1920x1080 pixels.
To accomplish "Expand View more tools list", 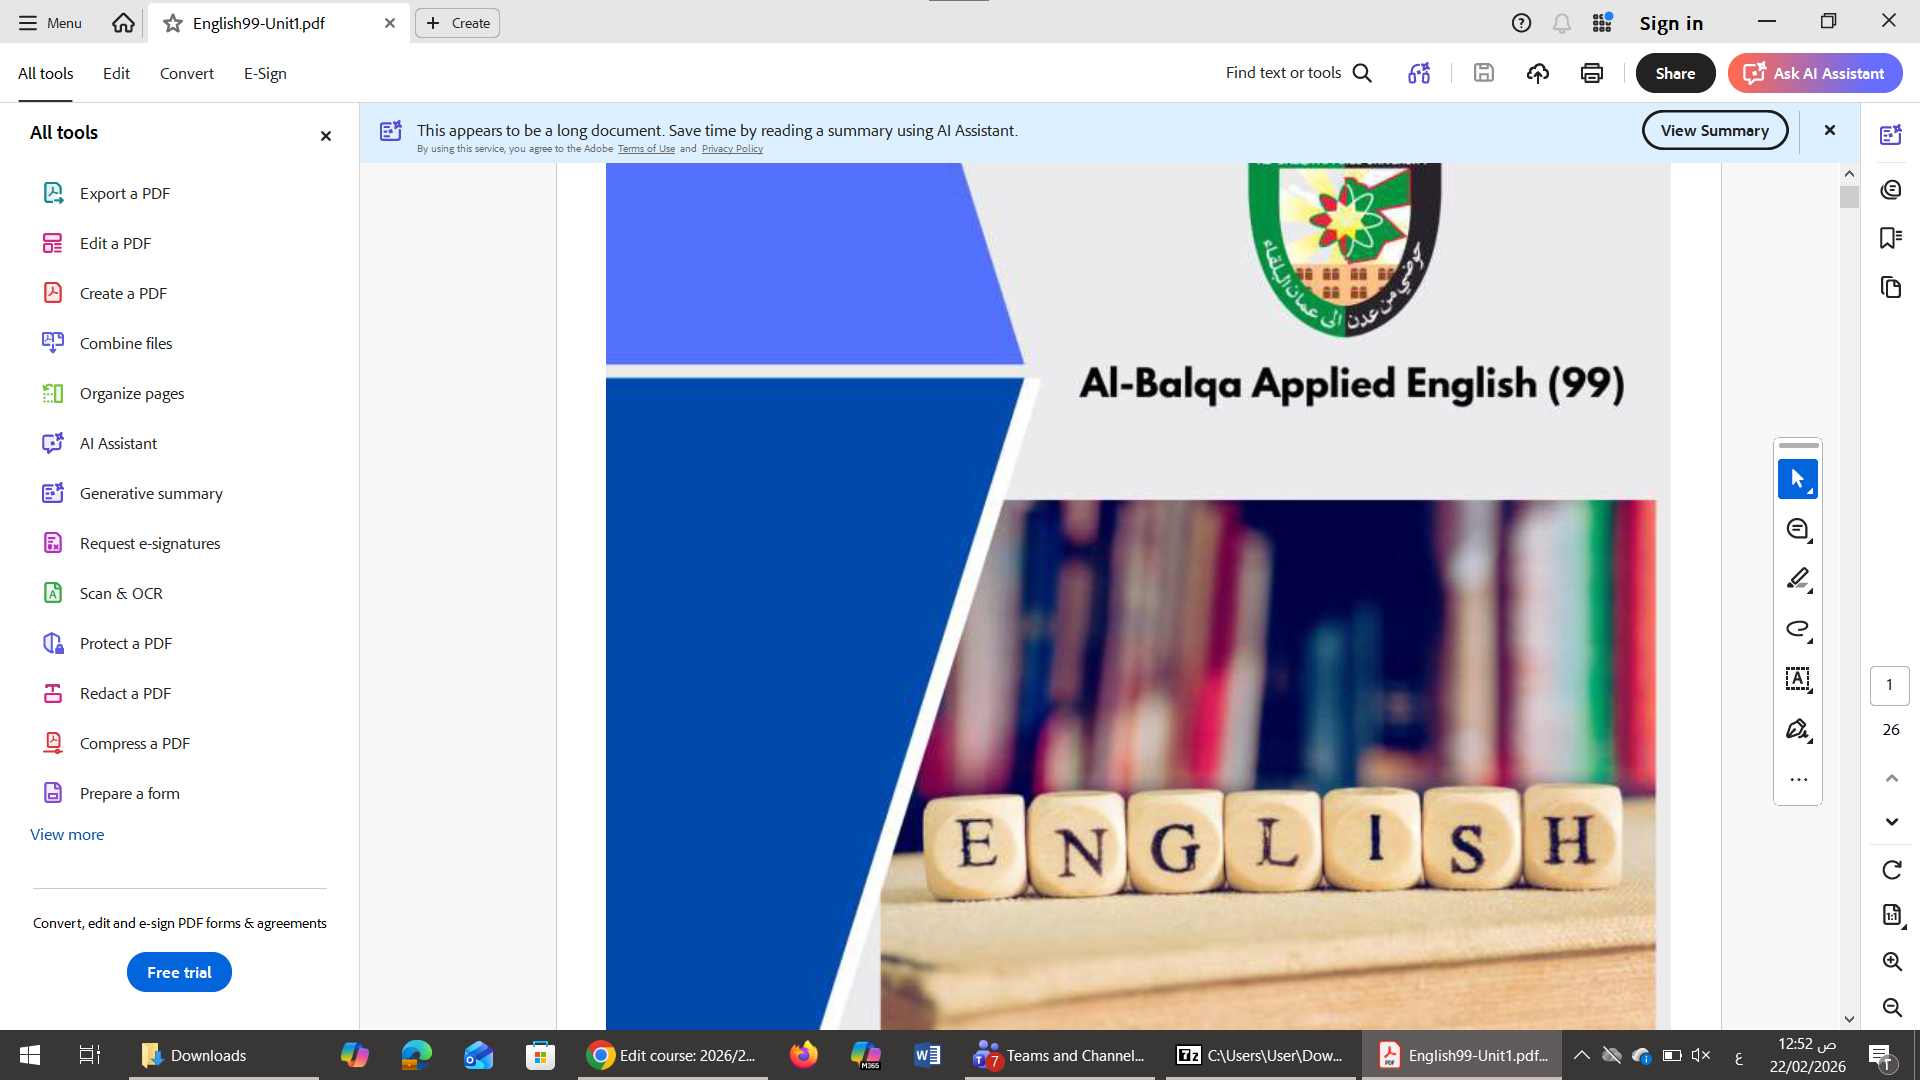I will pos(67,834).
